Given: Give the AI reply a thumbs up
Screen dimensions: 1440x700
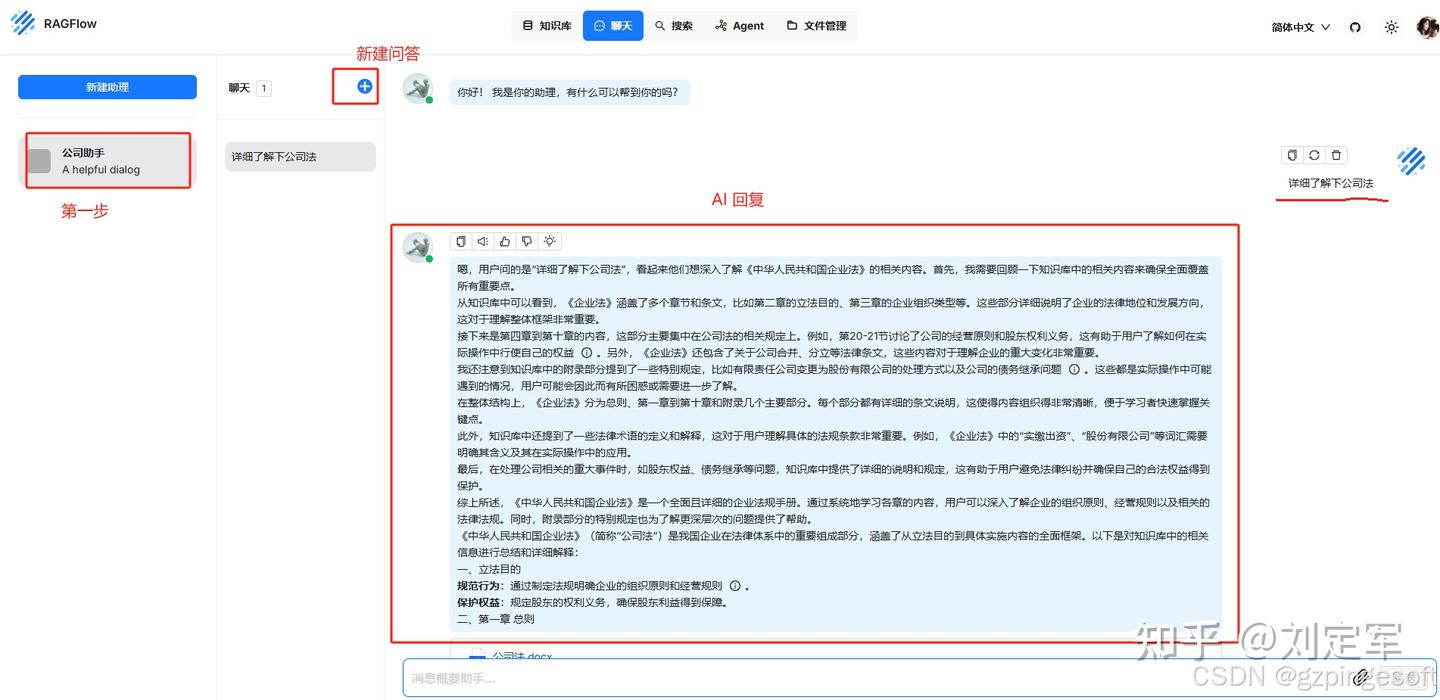Looking at the screenshot, I should coord(505,241).
